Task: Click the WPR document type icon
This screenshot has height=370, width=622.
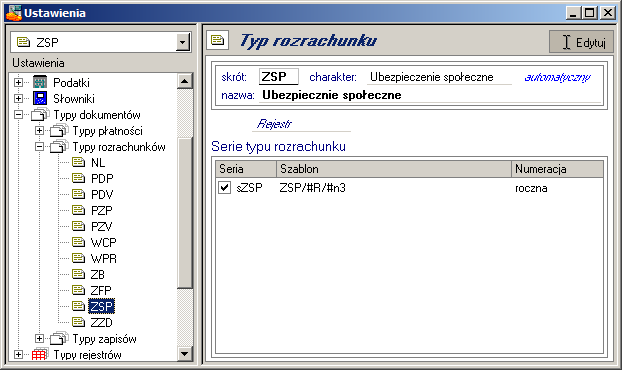Action: 79,258
